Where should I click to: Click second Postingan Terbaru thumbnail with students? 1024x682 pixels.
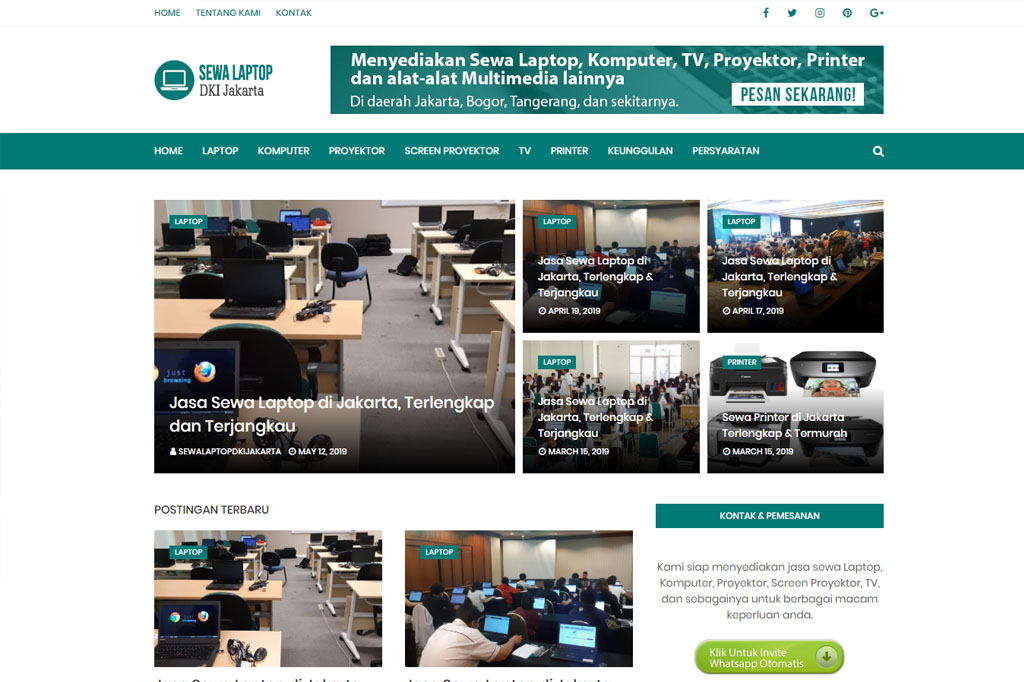click(519, 598)
